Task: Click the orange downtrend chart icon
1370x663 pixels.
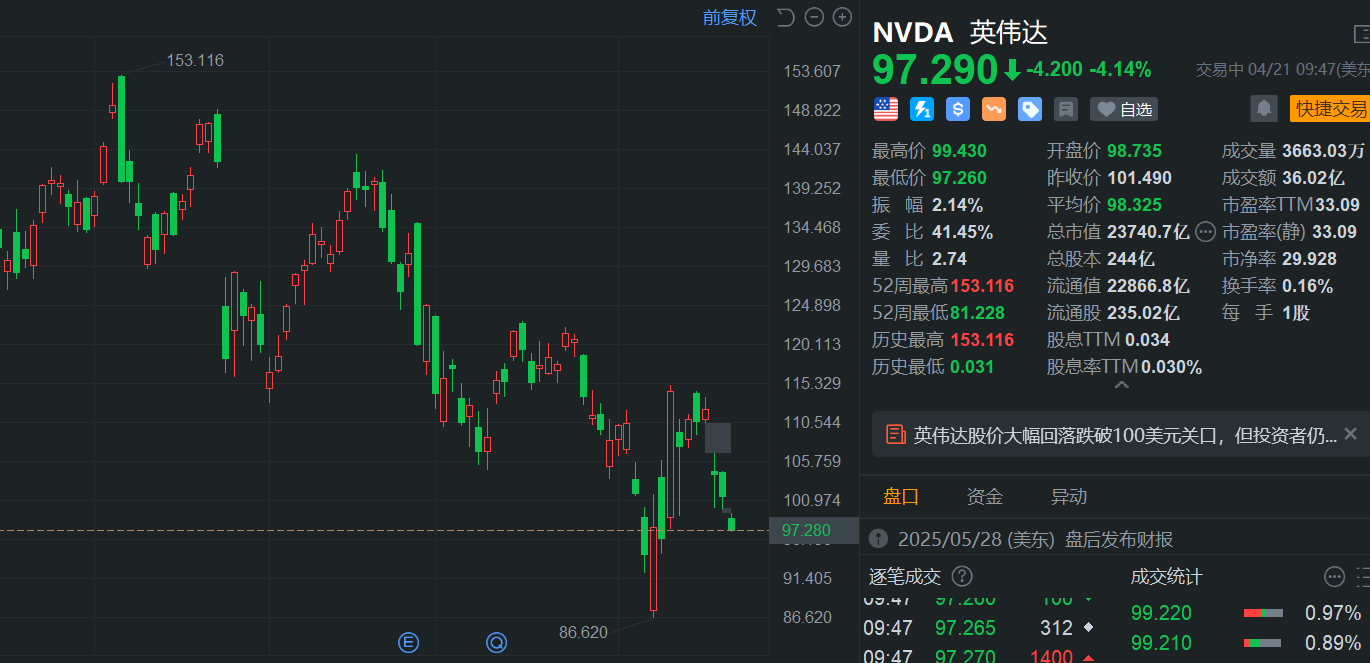Action: (994, 109)
